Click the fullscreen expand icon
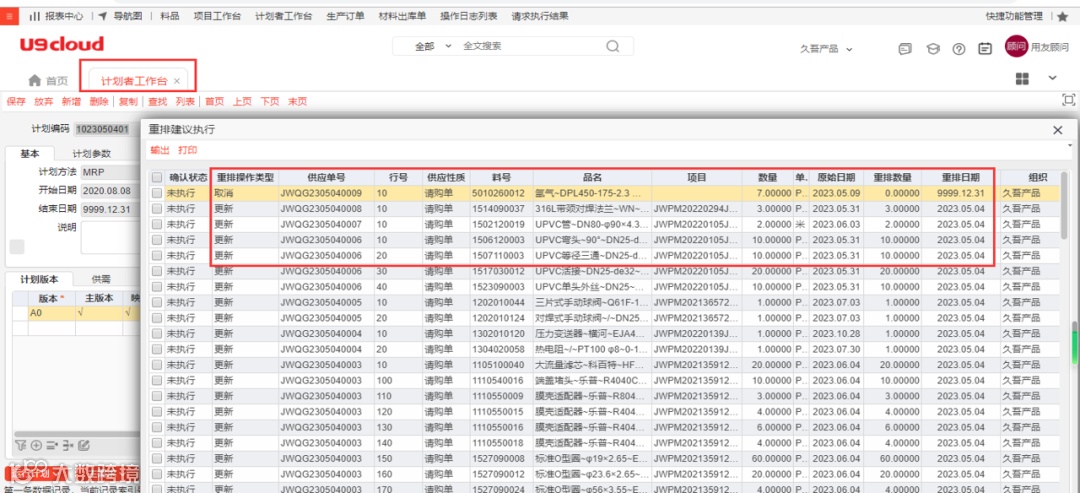The width and height of the screenshot is (1080, 493). point(1068,100)
